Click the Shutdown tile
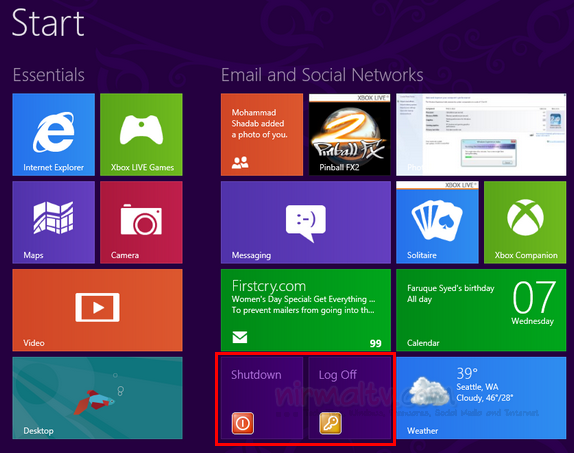574x453 pixels. [x=262, y=398]
